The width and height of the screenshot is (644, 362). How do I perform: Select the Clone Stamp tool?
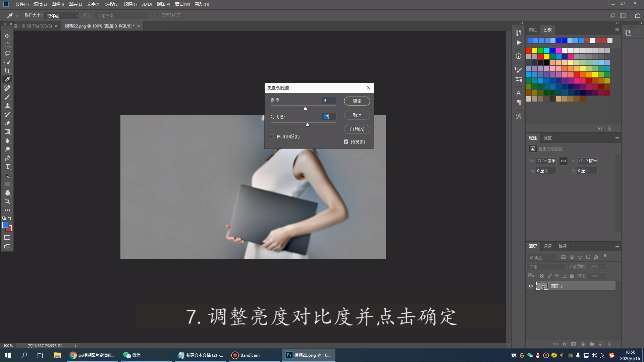coord(7,106)
